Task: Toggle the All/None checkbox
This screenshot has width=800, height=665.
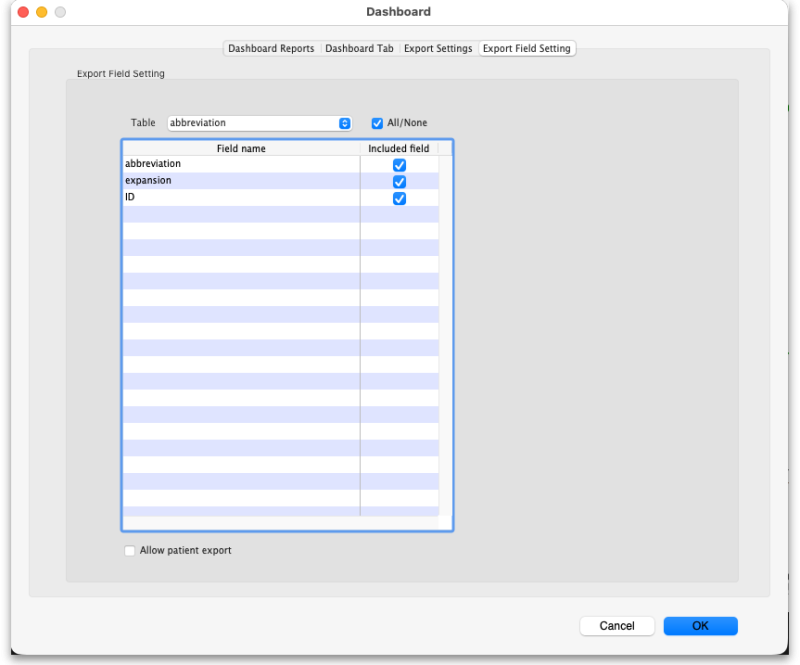Action: point(377,123)
